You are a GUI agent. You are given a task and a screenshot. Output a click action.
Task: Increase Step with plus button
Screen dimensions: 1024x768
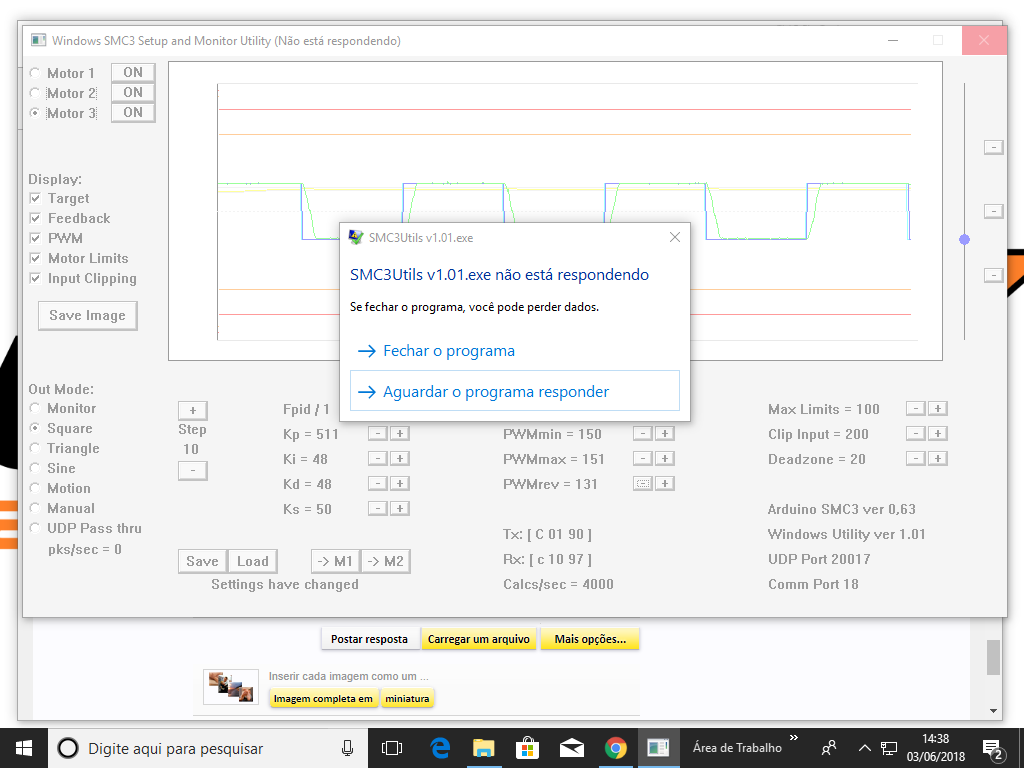(x=193, y=410)
